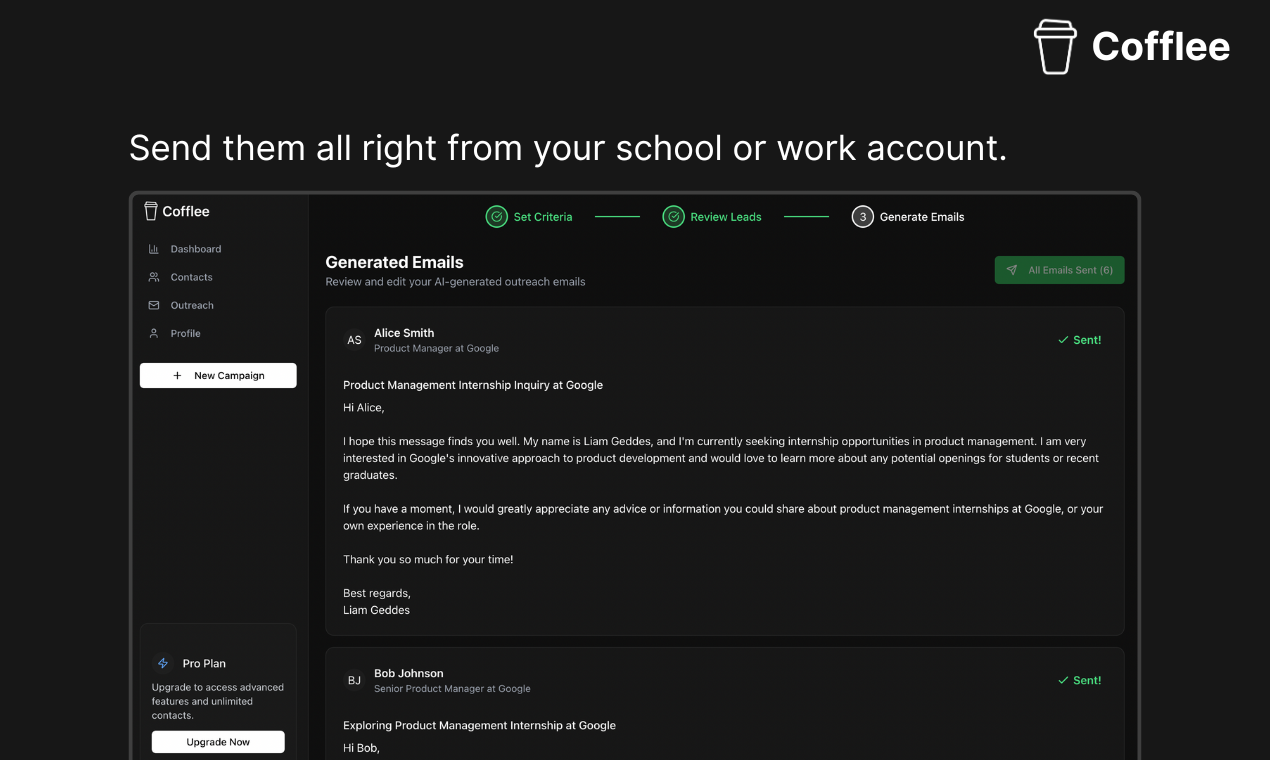The width and height of the screenshot is (1270, 760).
Task: Click the 'Hi Bob,' greeting line
Action: tap(362, 747)
